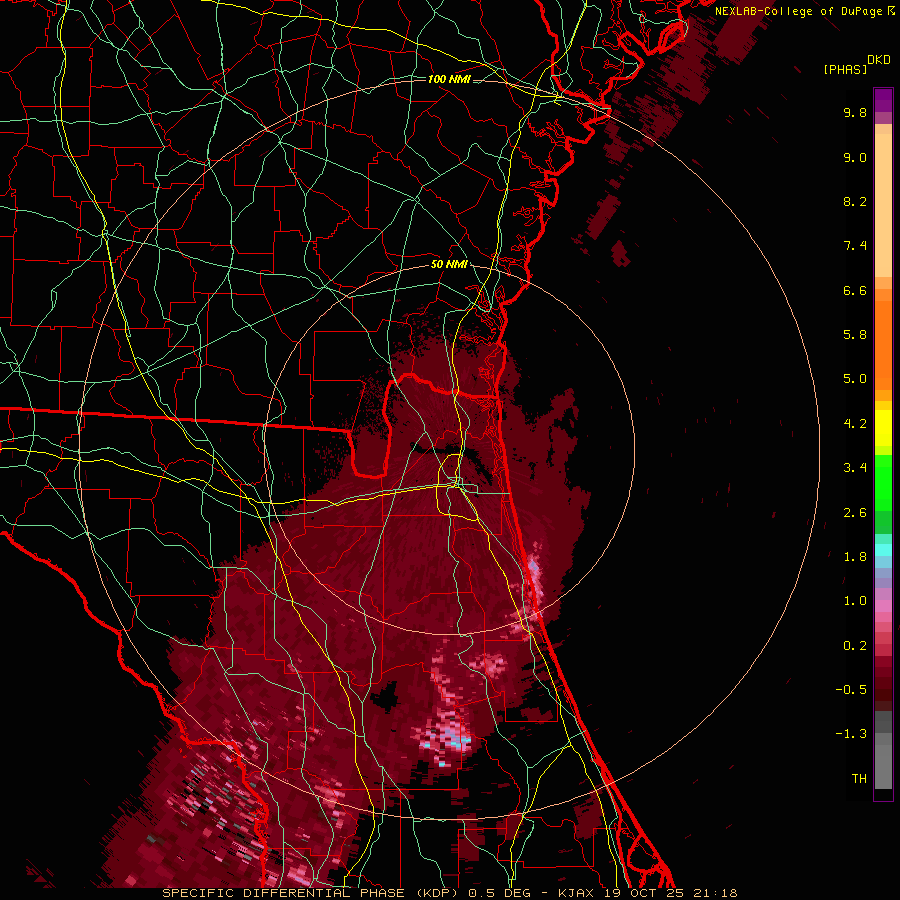900x900 pixels.
Task: Select the 9.0 value on color scale
Action: 855,157
